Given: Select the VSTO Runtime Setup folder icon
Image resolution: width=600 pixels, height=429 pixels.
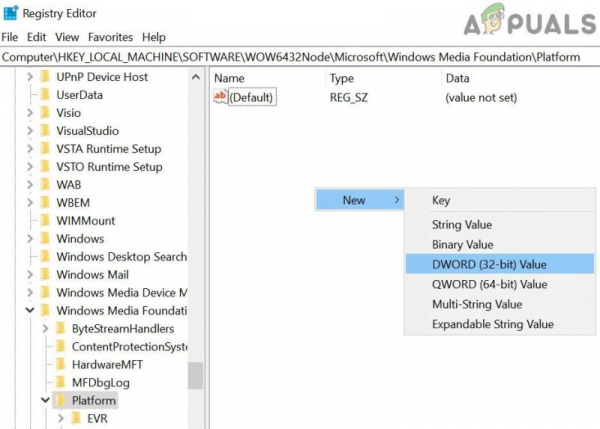Looking at the screenshot, I should (45, 166).
